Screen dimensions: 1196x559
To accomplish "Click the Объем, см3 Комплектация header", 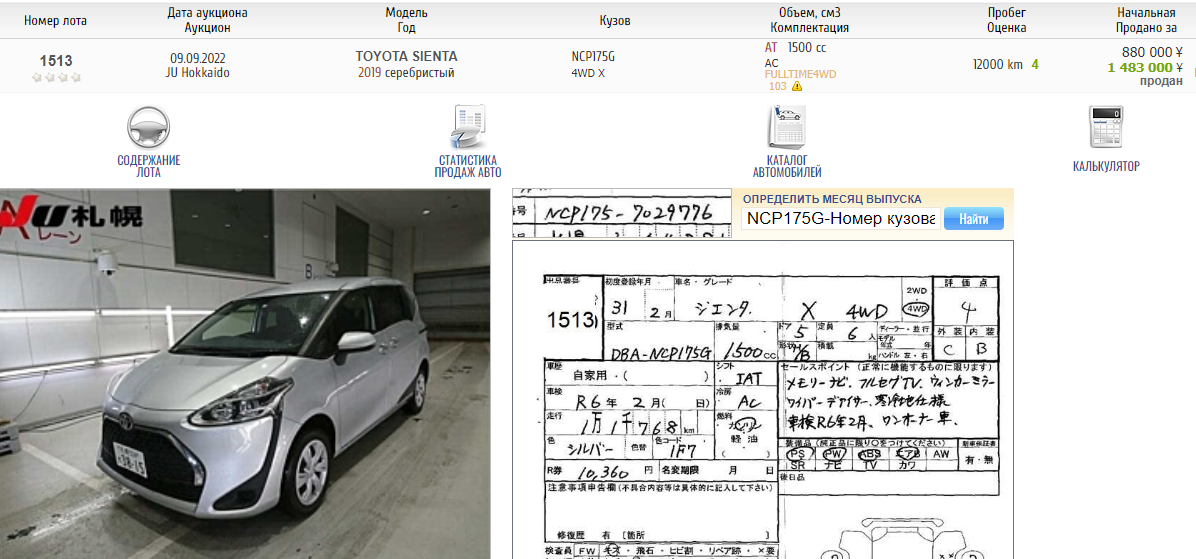I will click(809, 21).
